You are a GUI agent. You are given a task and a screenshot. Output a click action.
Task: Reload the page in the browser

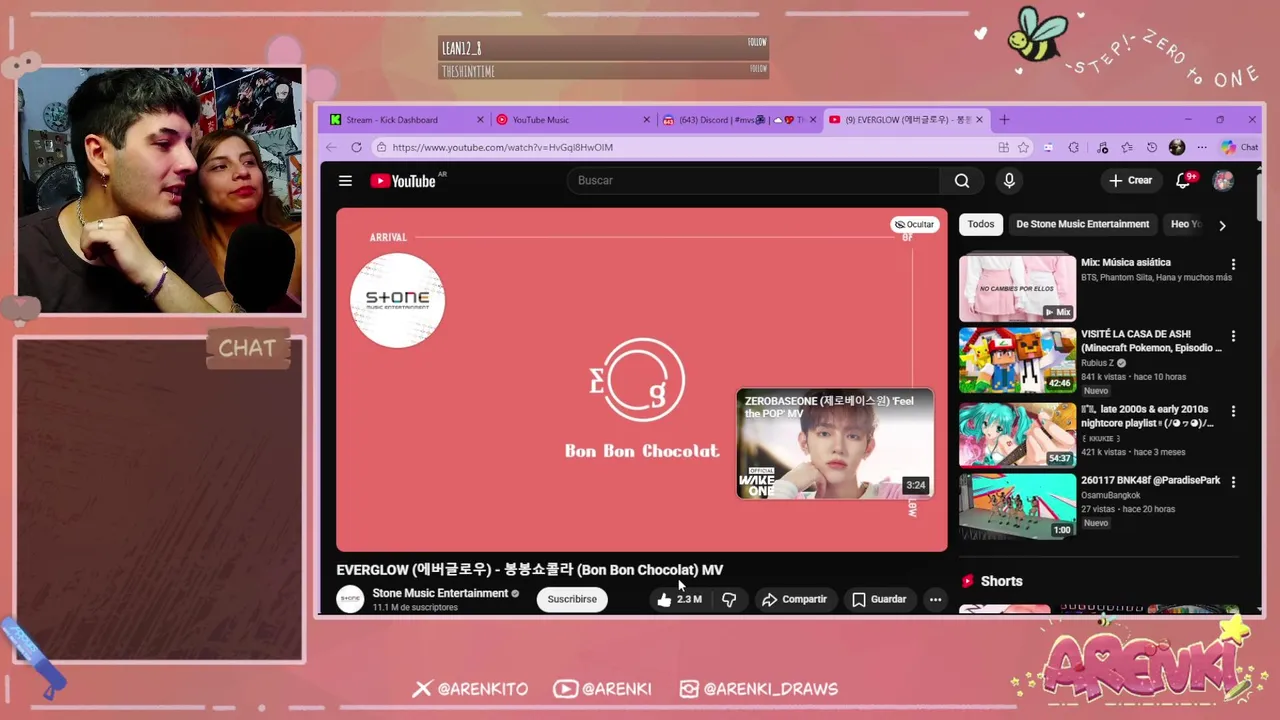click(x=356, y=147)
